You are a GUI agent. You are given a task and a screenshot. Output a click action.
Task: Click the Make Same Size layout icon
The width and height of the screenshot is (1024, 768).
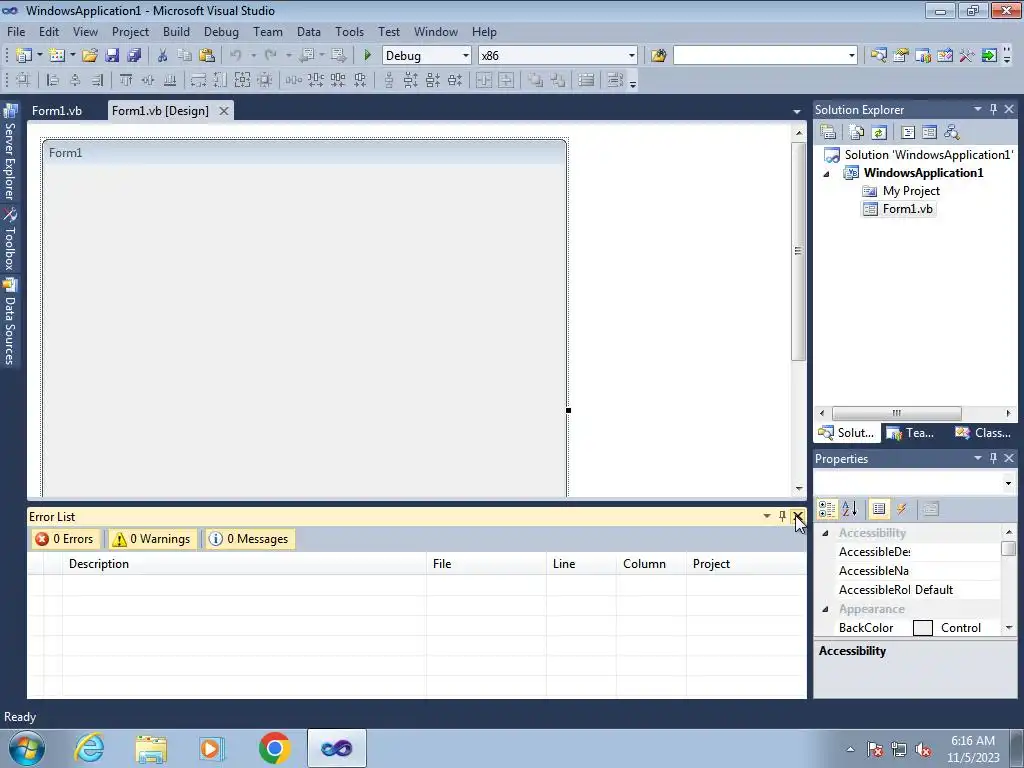point(242,80)
